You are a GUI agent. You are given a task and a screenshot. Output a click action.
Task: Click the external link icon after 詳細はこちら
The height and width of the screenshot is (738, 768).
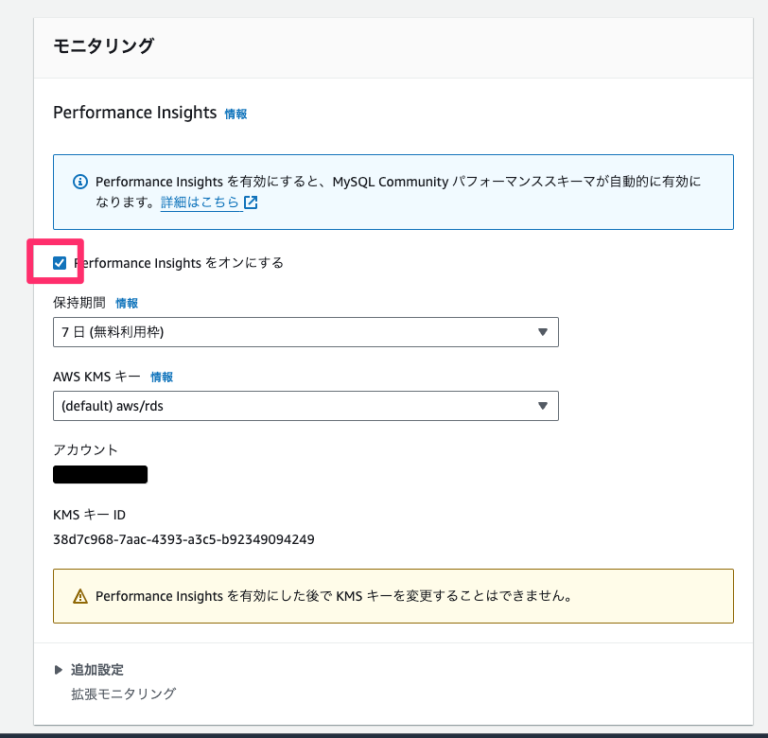tap(251, 202)
